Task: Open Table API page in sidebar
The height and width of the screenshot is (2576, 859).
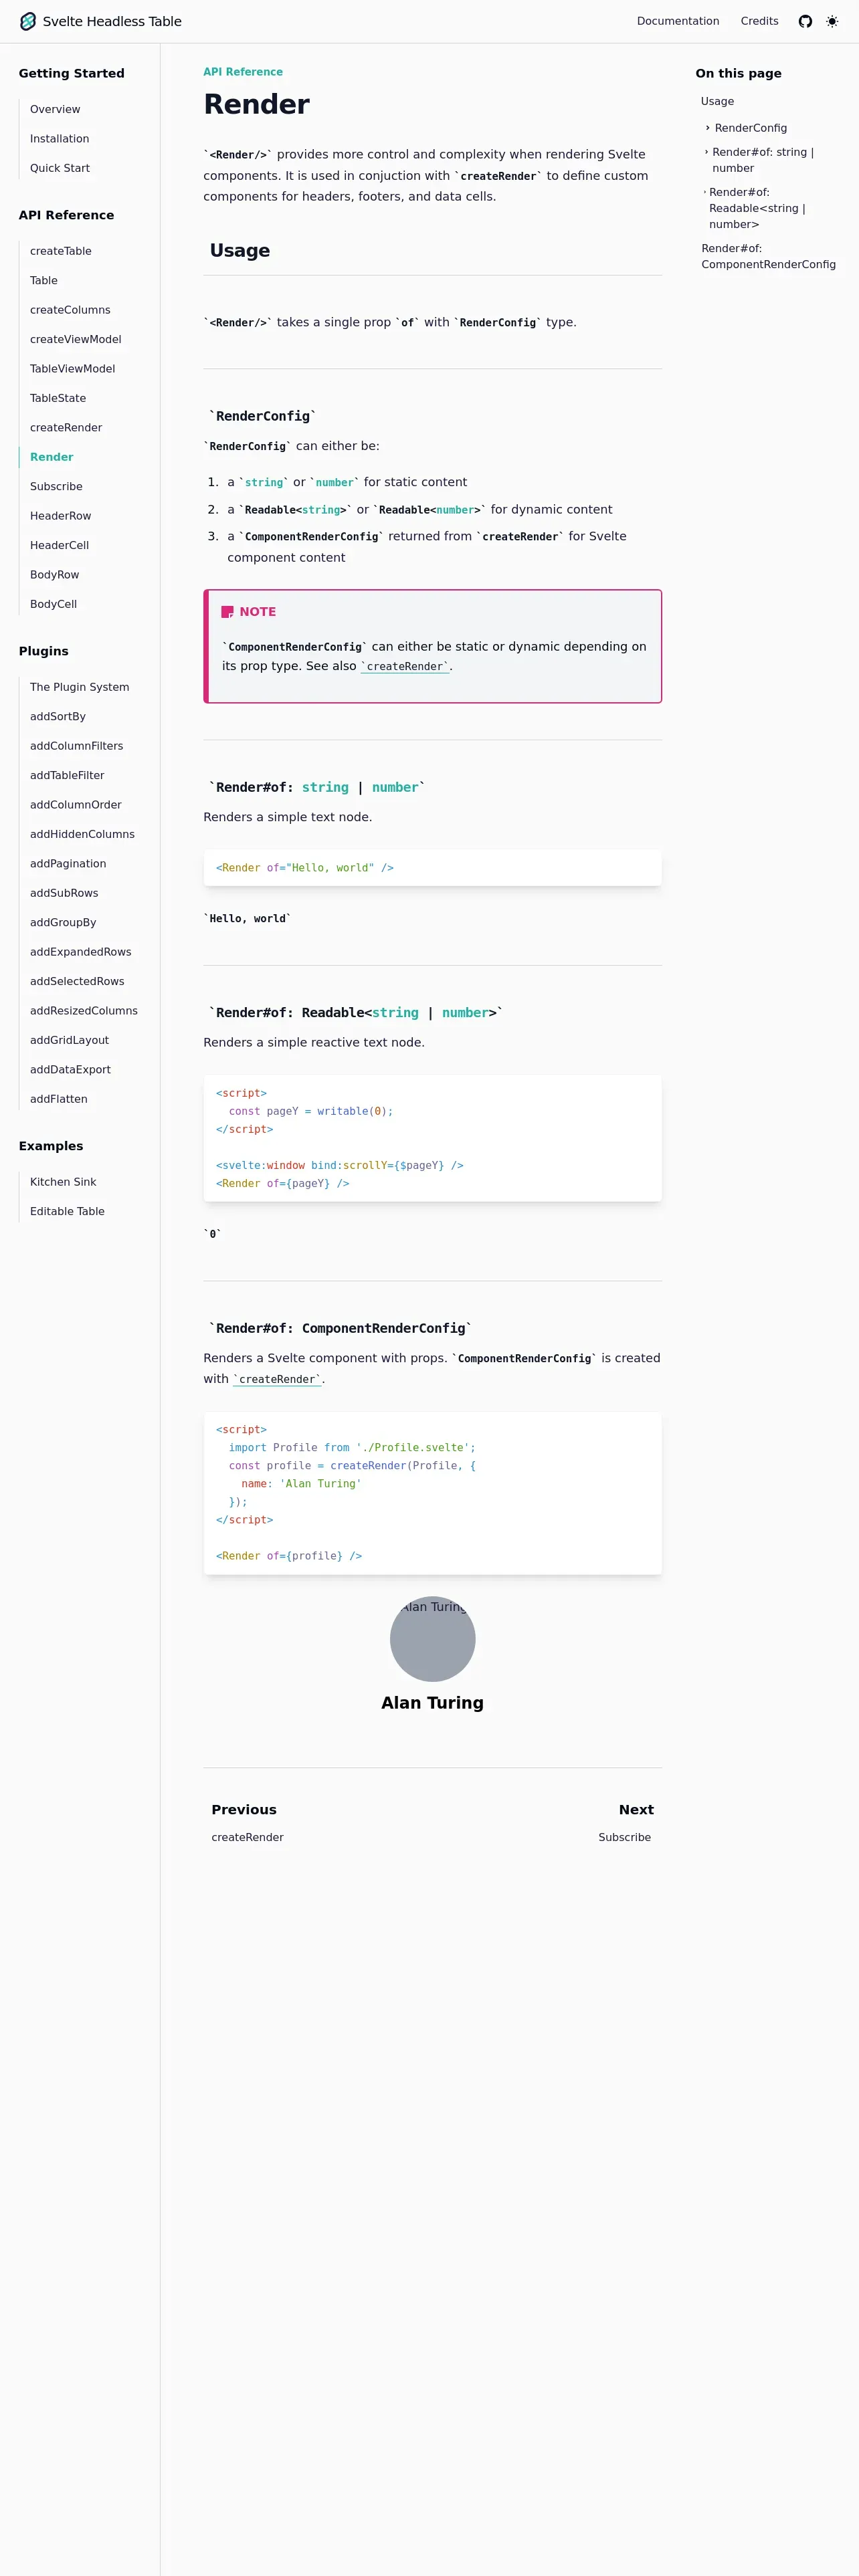Action: 44,280
